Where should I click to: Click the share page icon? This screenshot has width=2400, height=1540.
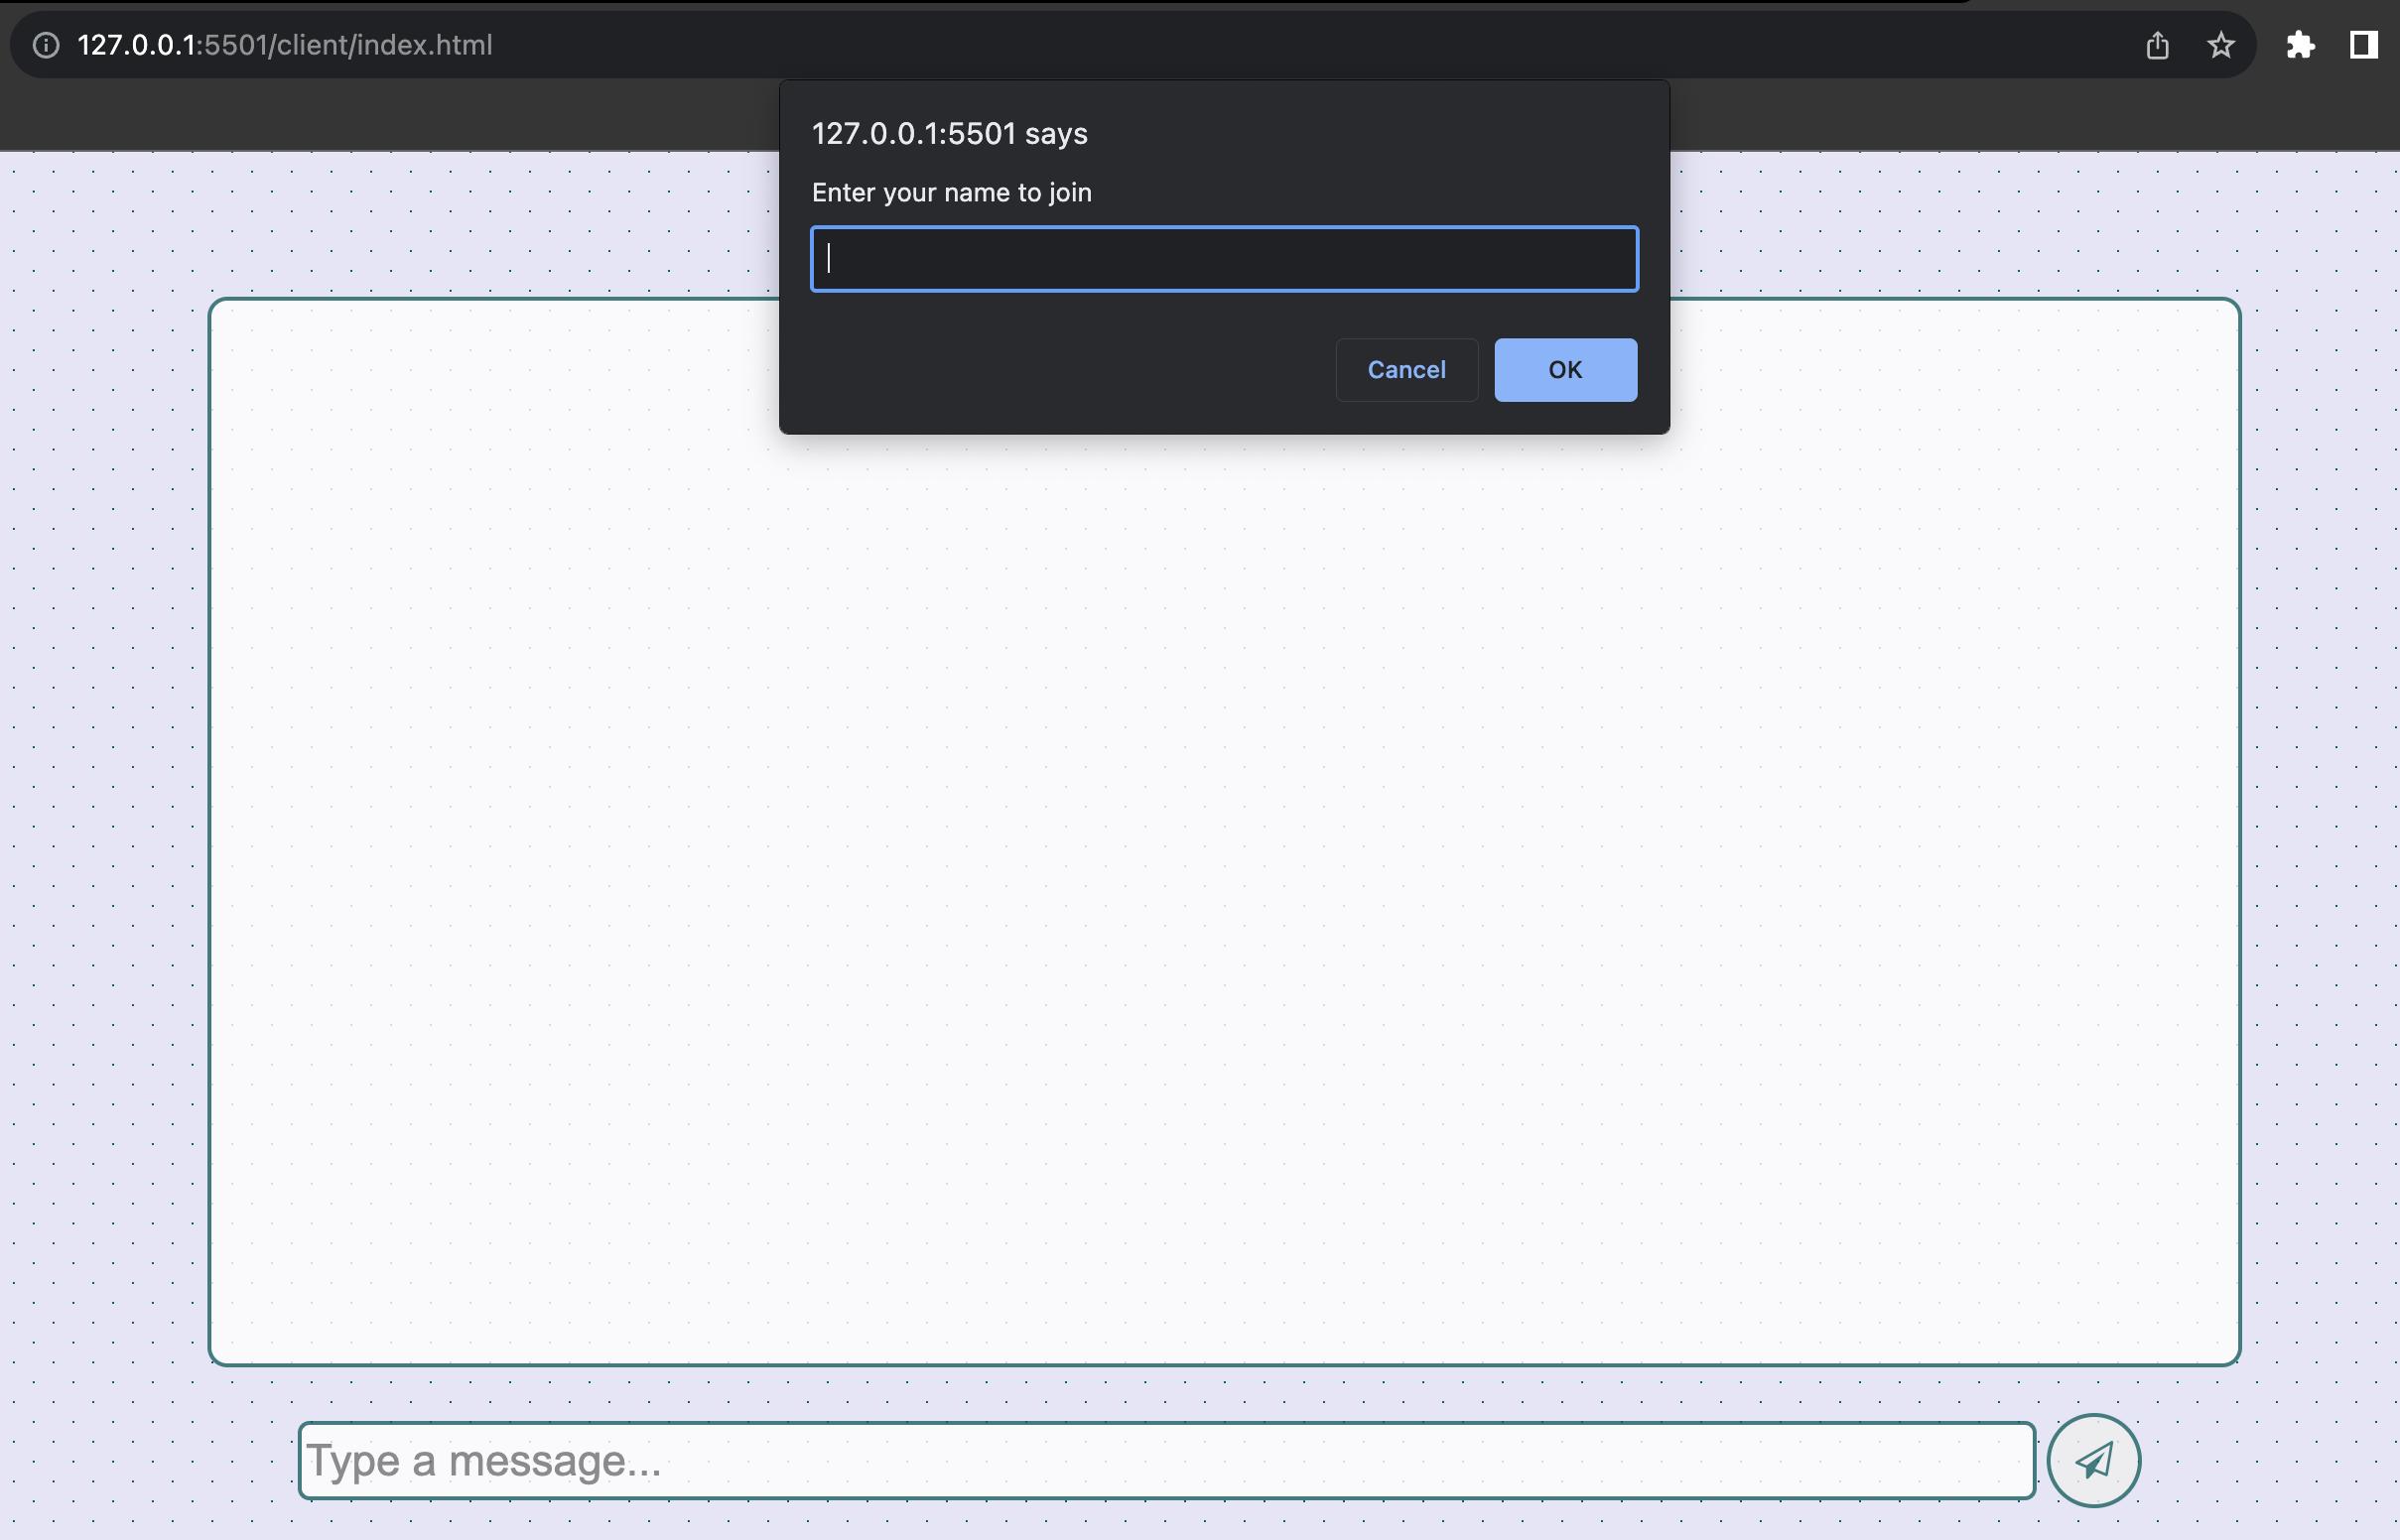[x=2157, y=45]
